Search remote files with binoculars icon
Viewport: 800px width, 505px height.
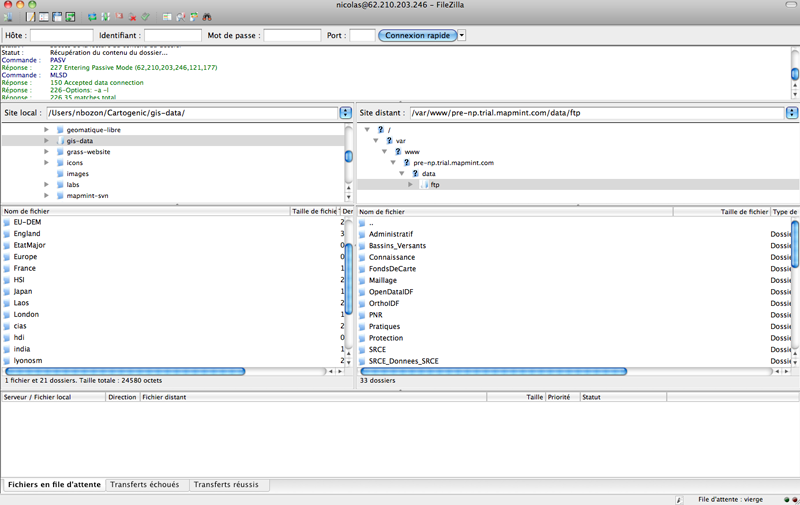207,17
